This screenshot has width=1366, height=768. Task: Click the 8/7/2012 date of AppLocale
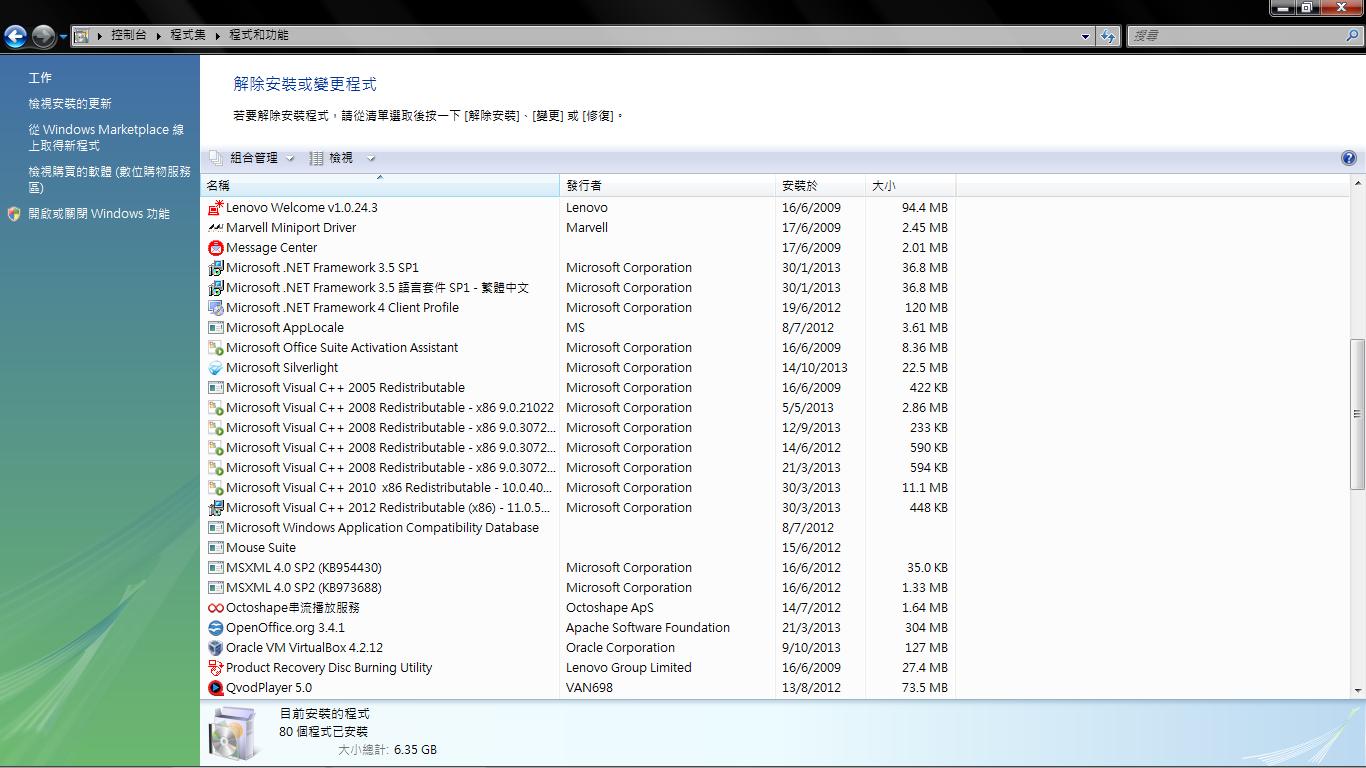tap(808, 328)
